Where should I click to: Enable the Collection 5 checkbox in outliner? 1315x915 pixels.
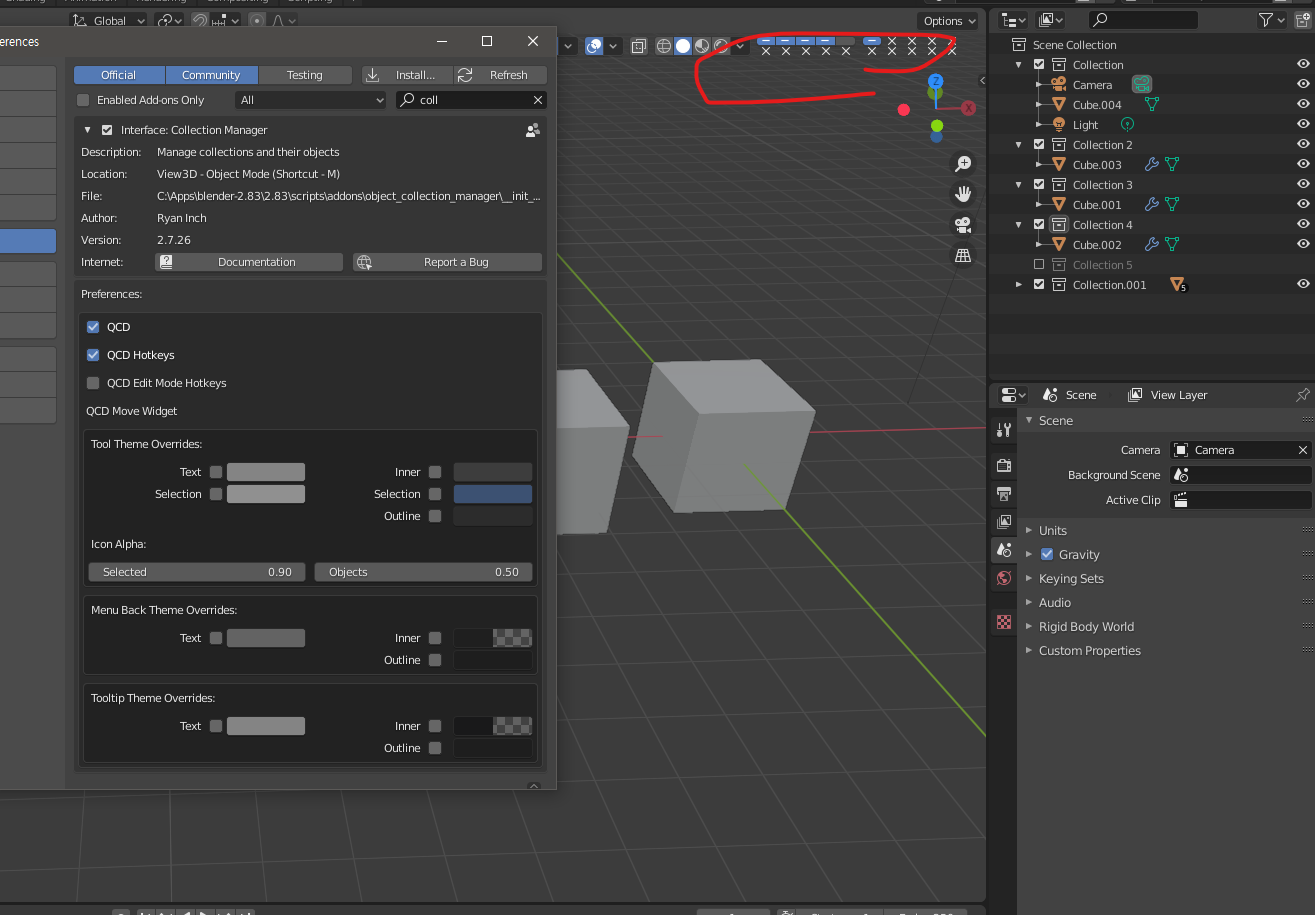point(1039,265)
